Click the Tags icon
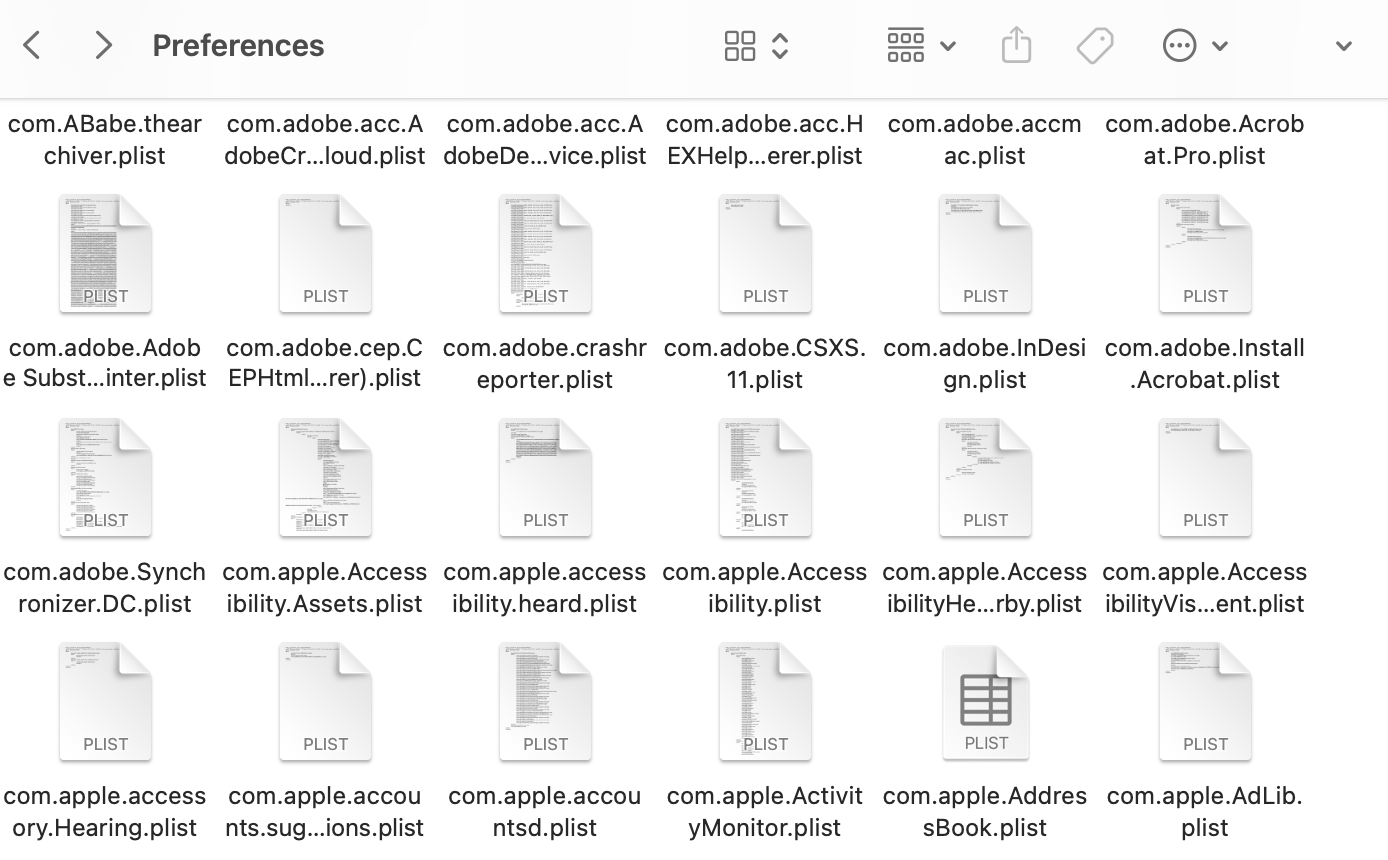The image size is (1388, 860). point(1095,45)
